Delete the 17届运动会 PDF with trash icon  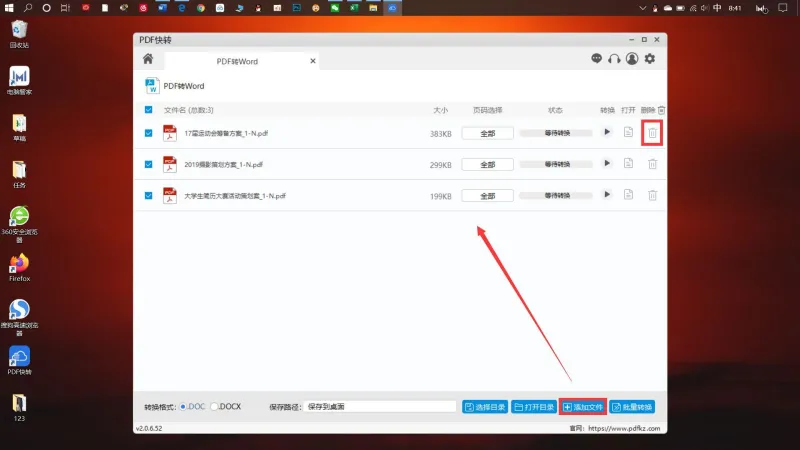click(653, 133)
